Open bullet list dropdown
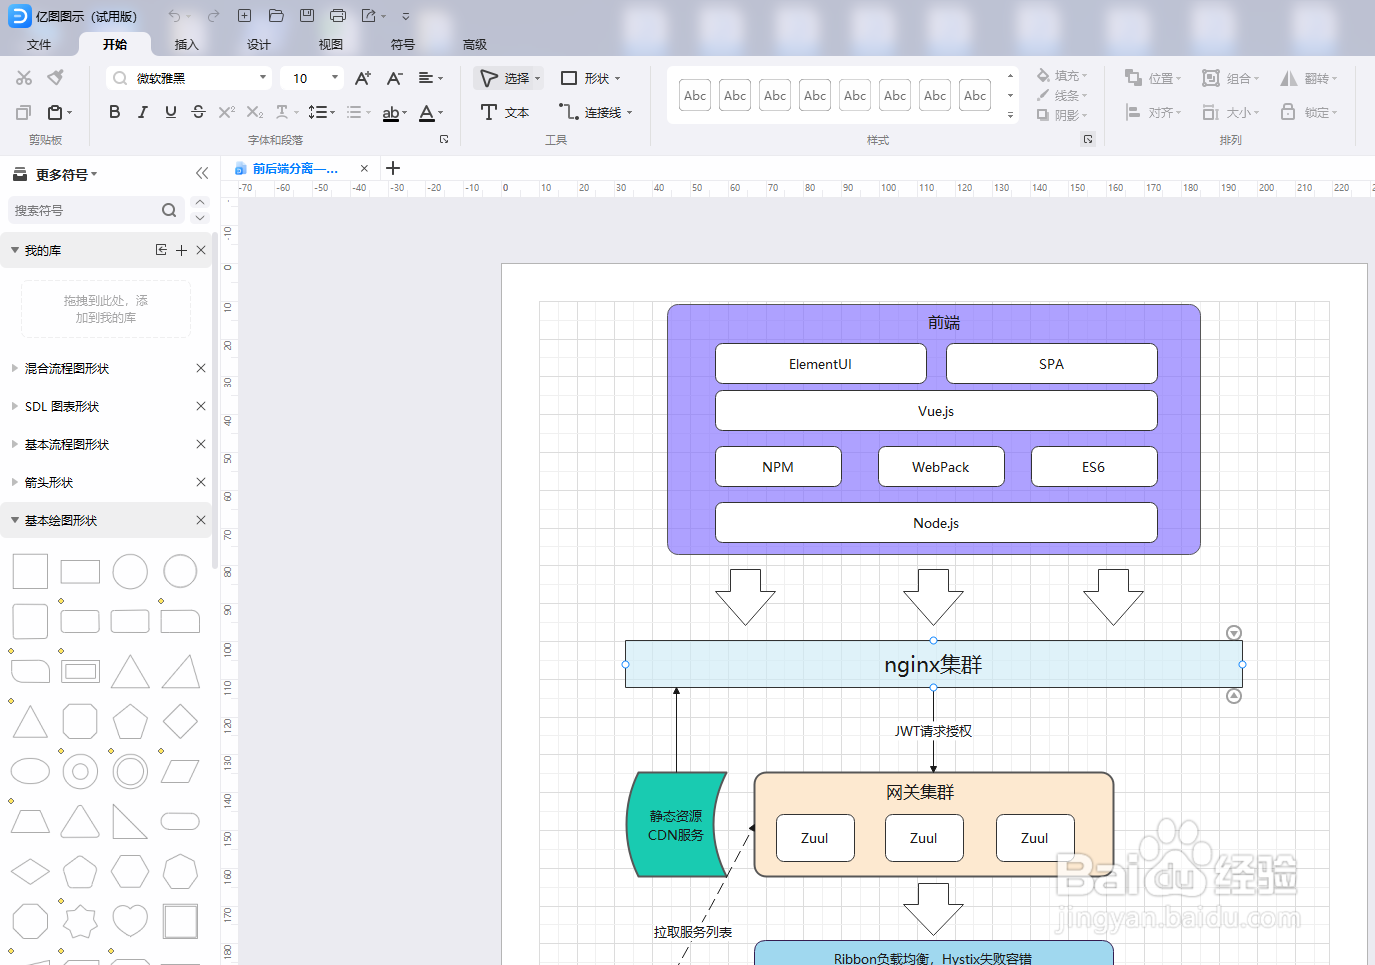The height and width of the screenshot is (965, 1375). click(358, 112)
